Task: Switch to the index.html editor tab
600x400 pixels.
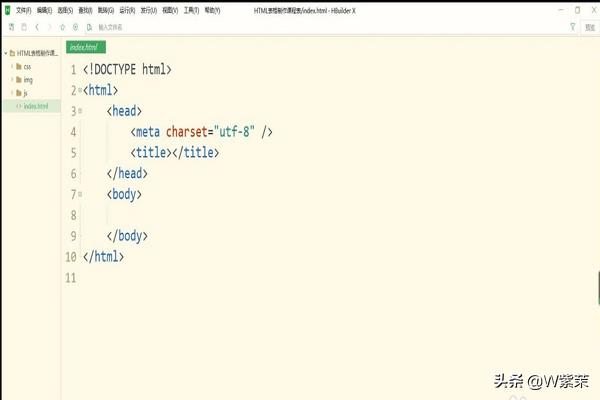Action: point(85,47)
